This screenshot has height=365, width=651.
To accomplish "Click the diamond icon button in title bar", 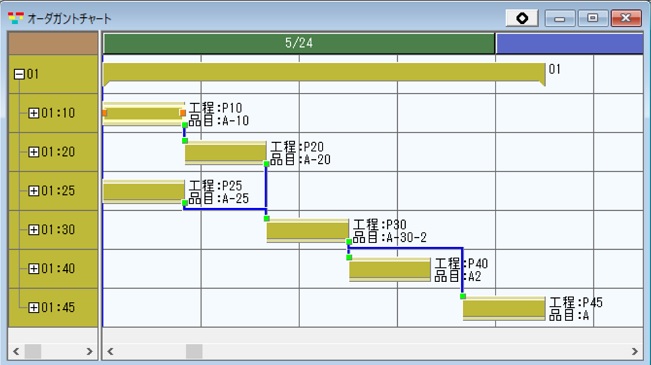I will (522, 18).
